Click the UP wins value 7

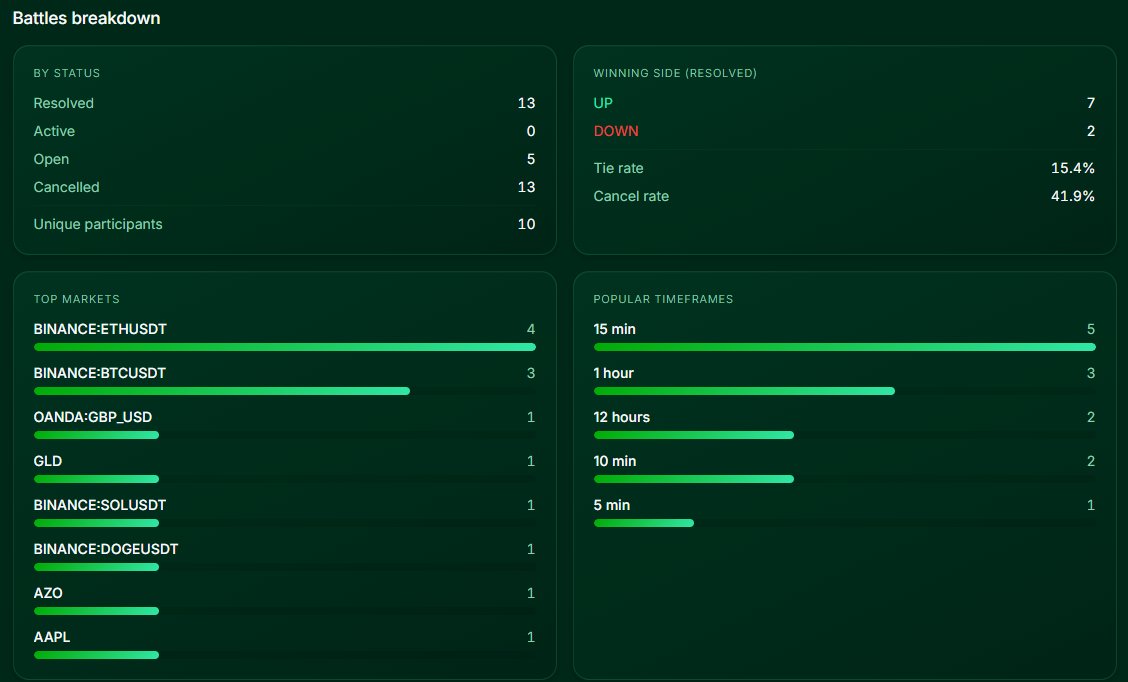click(1091, 103)
